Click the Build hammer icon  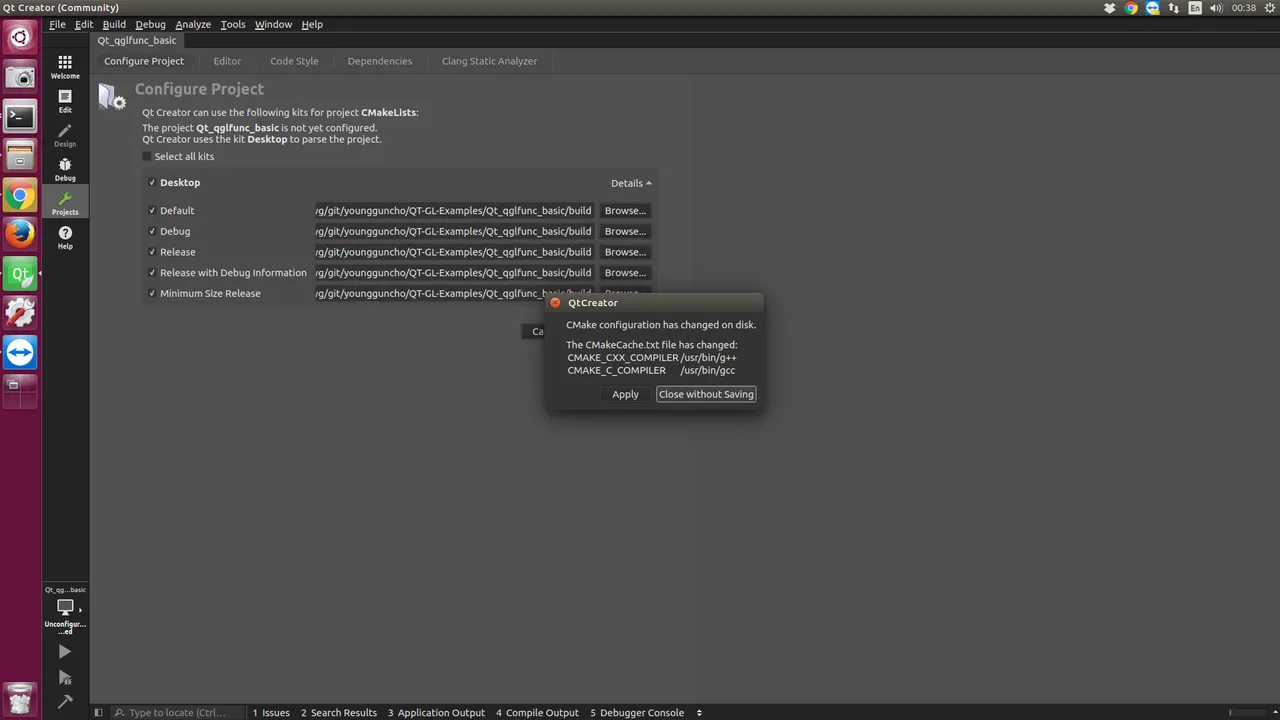pos(65,701)
